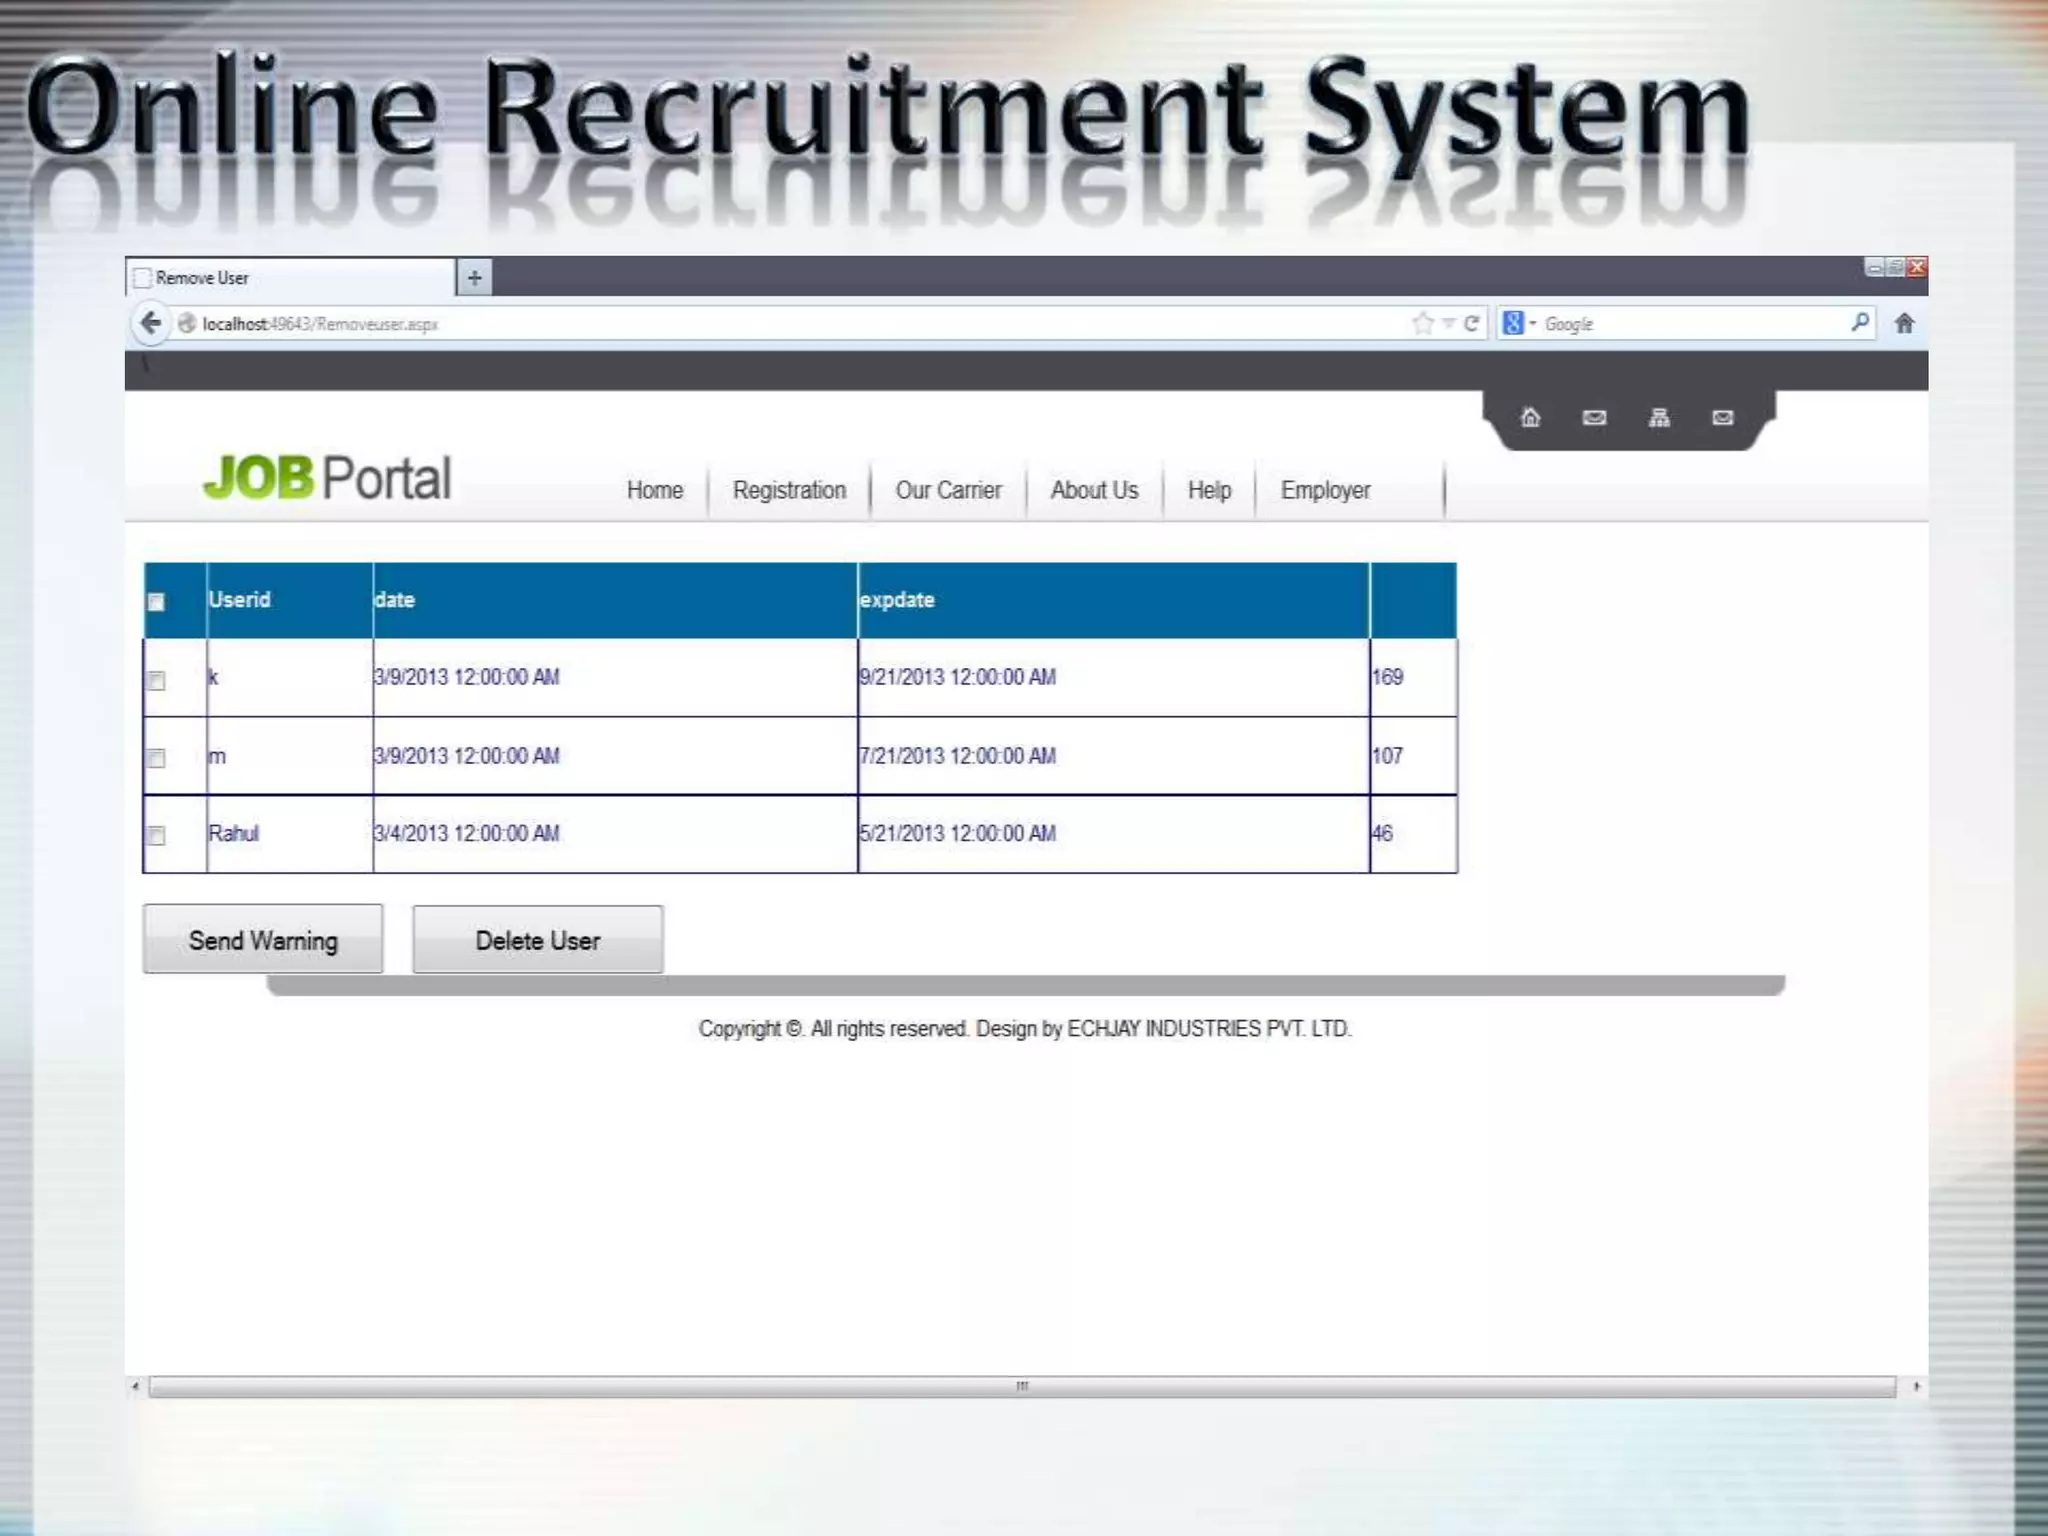Click the reload page icon

[x=1471, y=323]
